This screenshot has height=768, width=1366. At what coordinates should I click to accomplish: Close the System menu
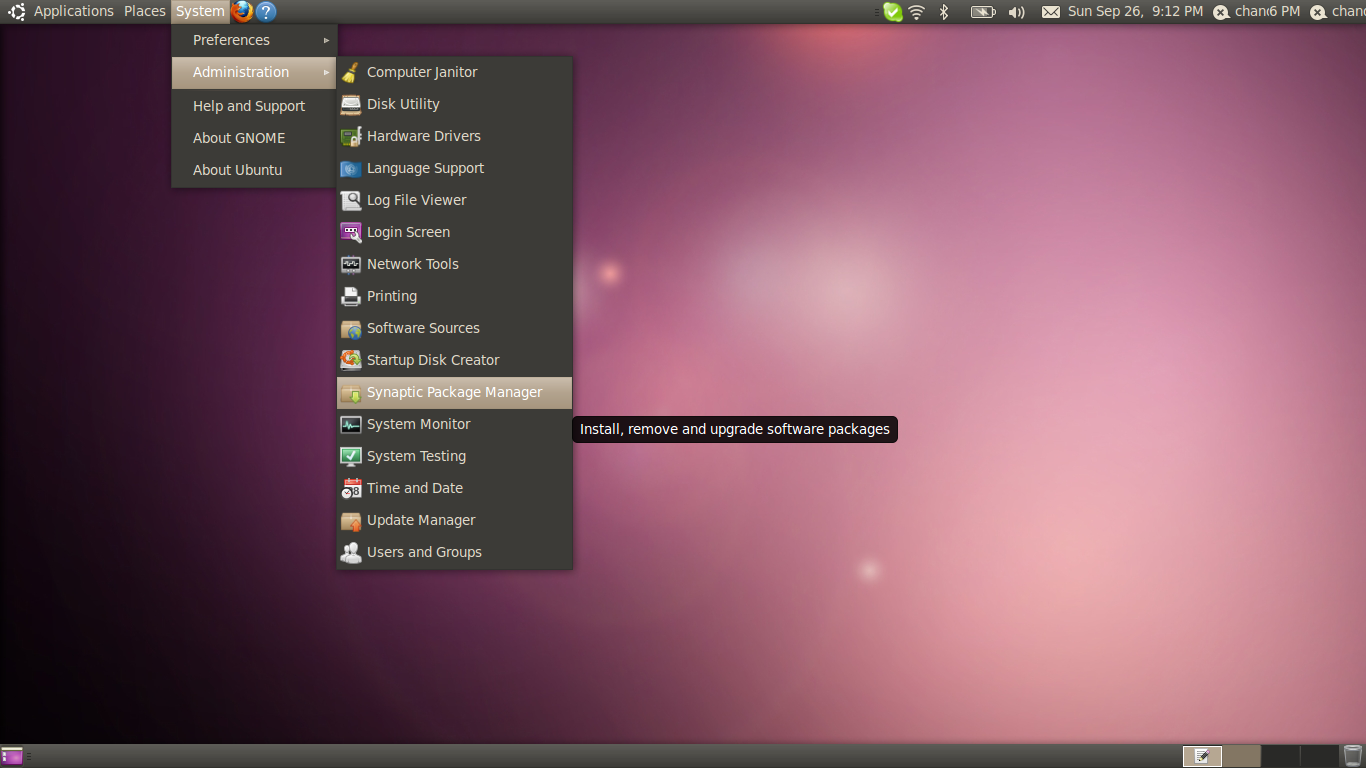[200, 11]
